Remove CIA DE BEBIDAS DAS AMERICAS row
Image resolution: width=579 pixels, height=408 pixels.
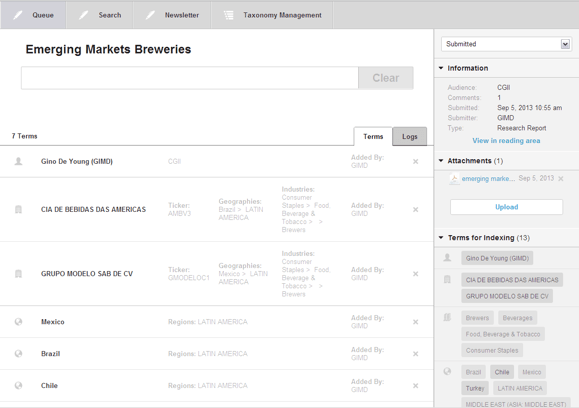[x=415, y=209]
